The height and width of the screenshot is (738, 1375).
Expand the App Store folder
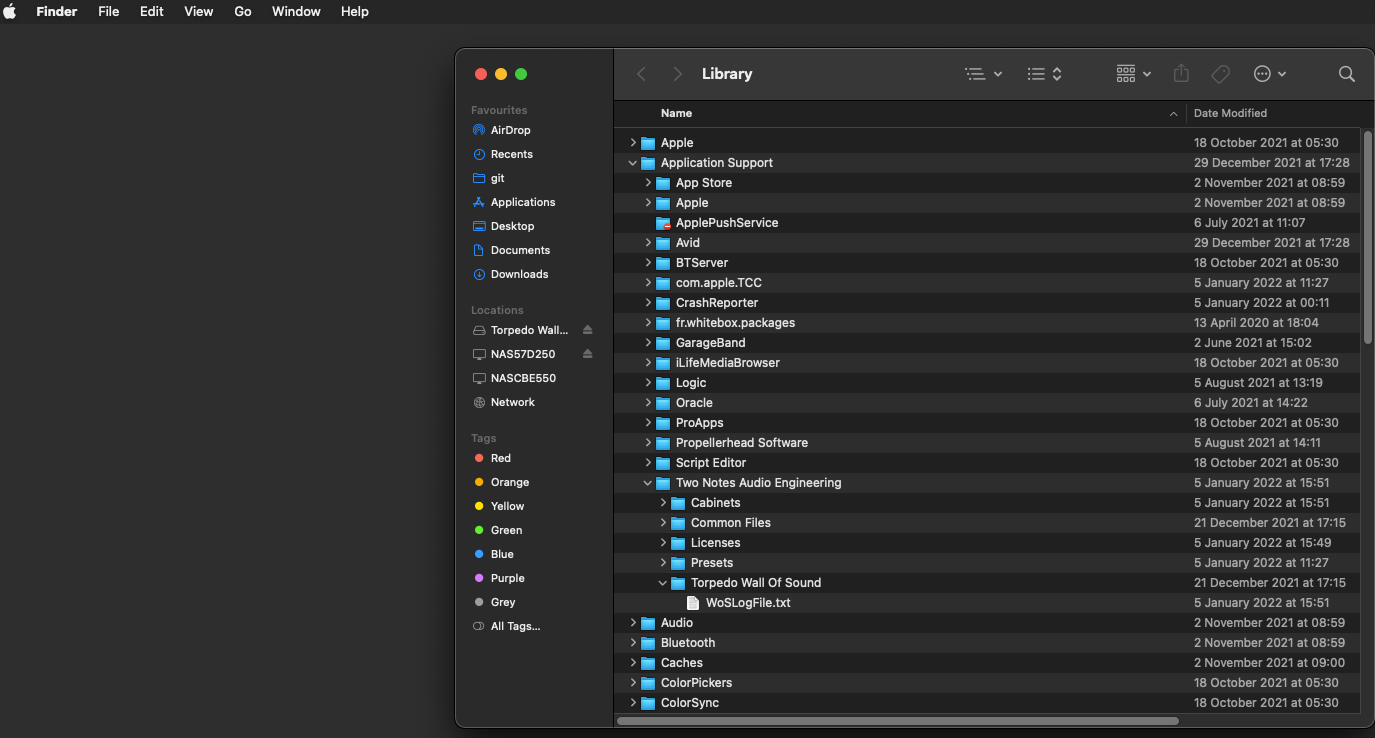tap(648, 183)
